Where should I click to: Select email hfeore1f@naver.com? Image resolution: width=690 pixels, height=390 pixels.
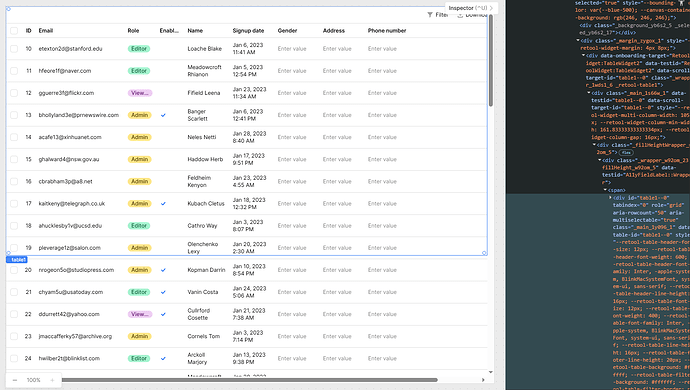click(x=65, y=71)
